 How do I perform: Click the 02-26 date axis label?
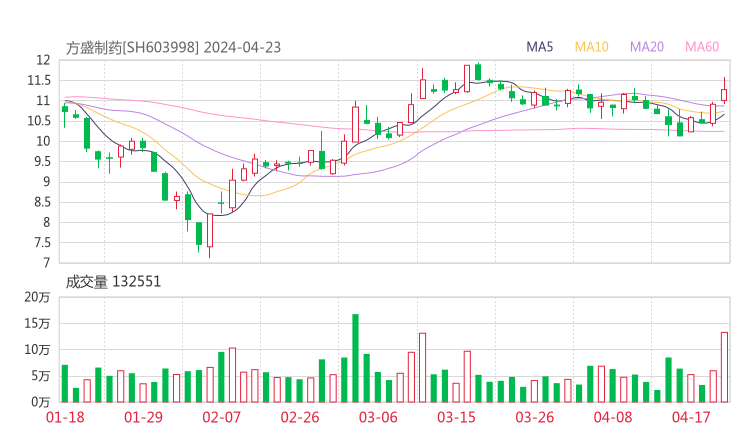point(300,417)
